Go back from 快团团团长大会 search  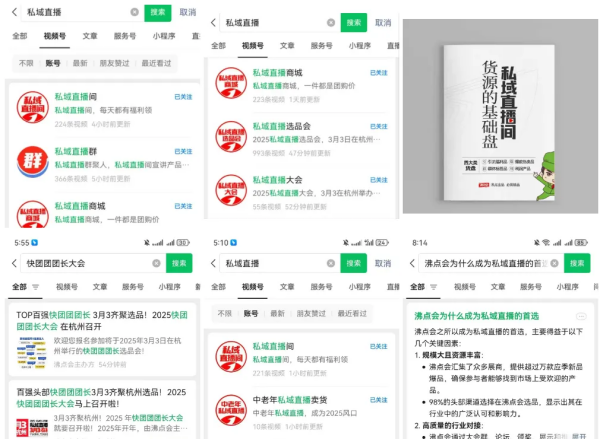click(11, 263)
